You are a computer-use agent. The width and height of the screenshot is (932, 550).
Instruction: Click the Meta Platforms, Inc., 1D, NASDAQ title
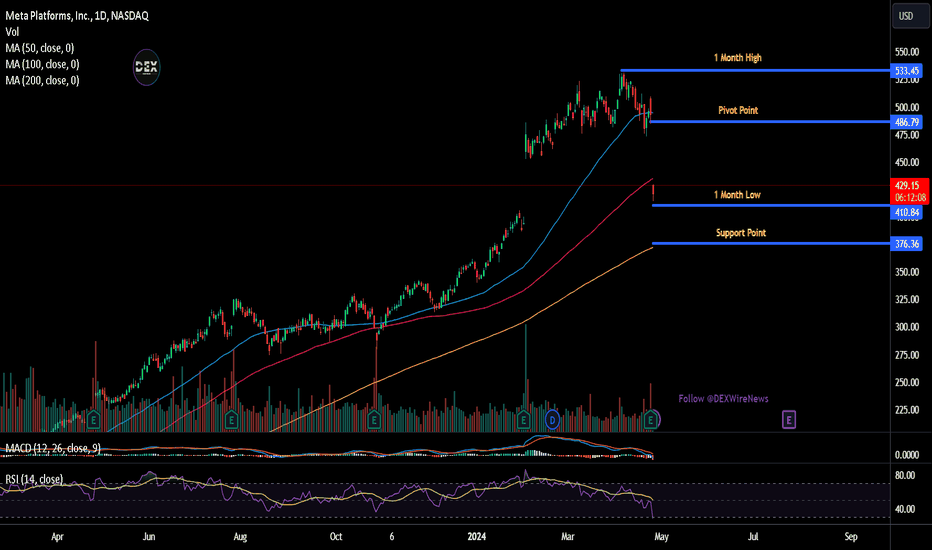click(77, 15)
